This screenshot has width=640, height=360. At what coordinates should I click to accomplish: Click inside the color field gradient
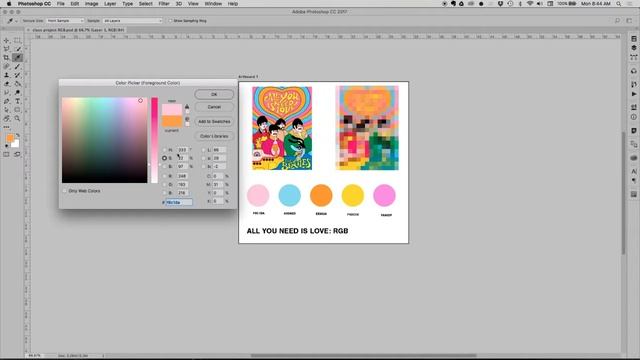104,140
